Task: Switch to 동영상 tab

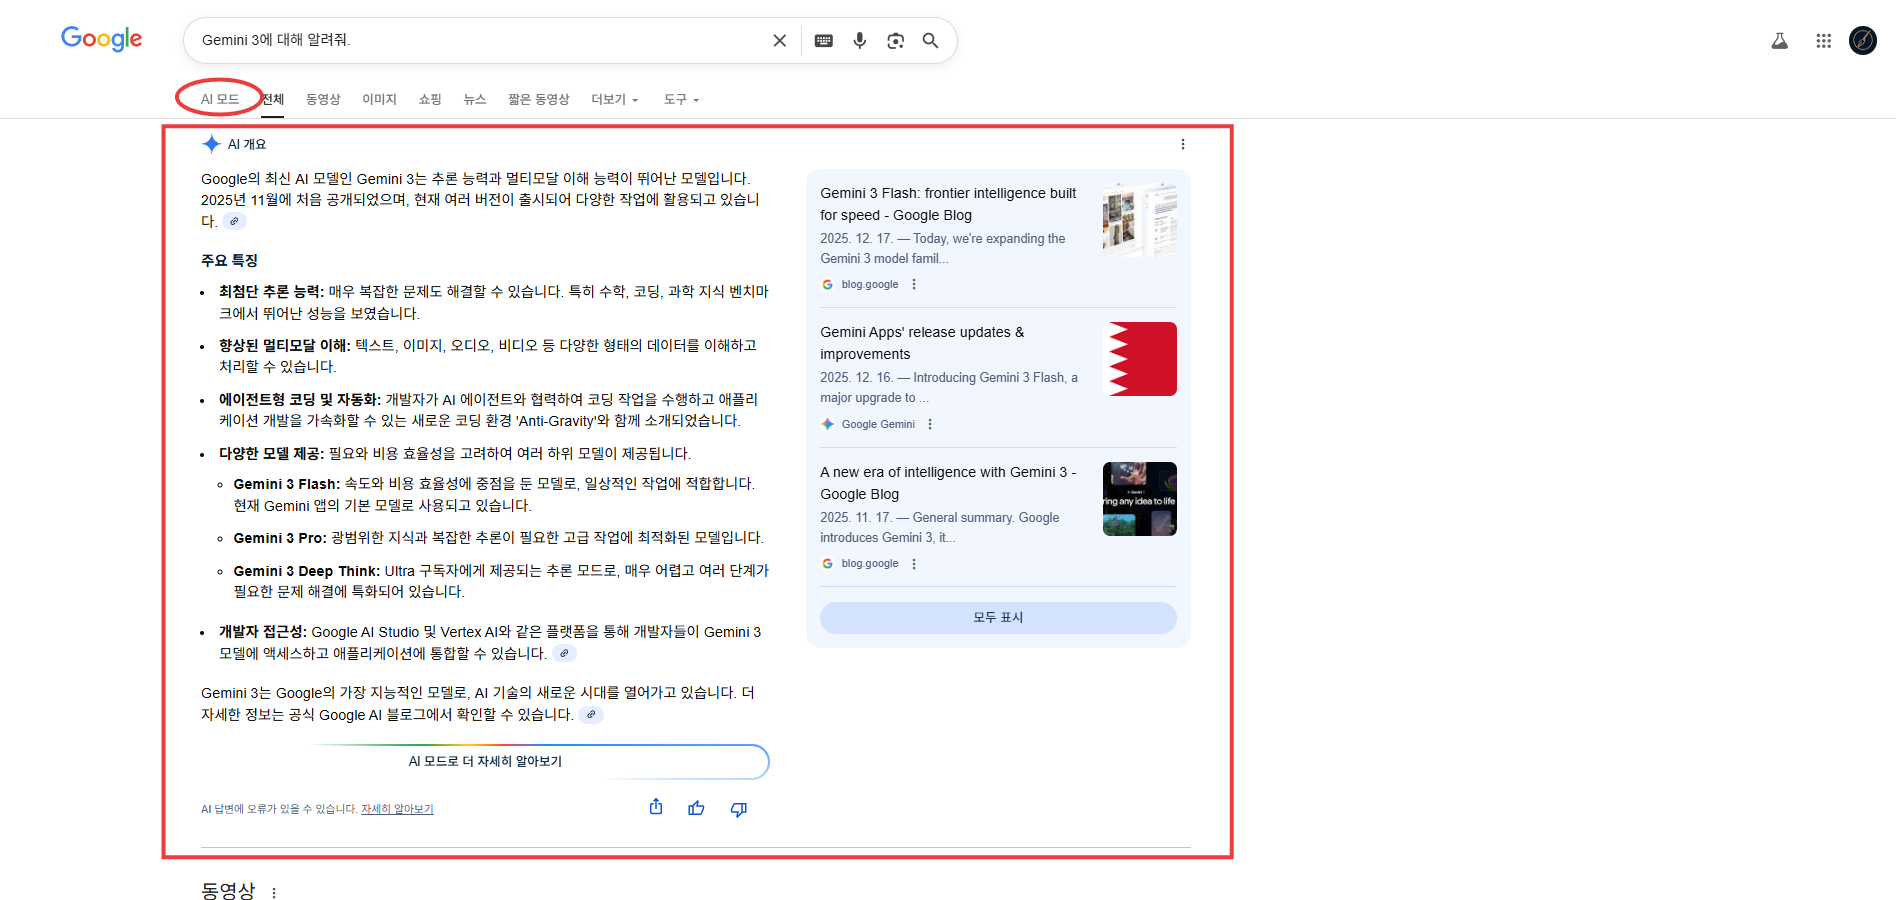Action: click(x=323, y=99)
